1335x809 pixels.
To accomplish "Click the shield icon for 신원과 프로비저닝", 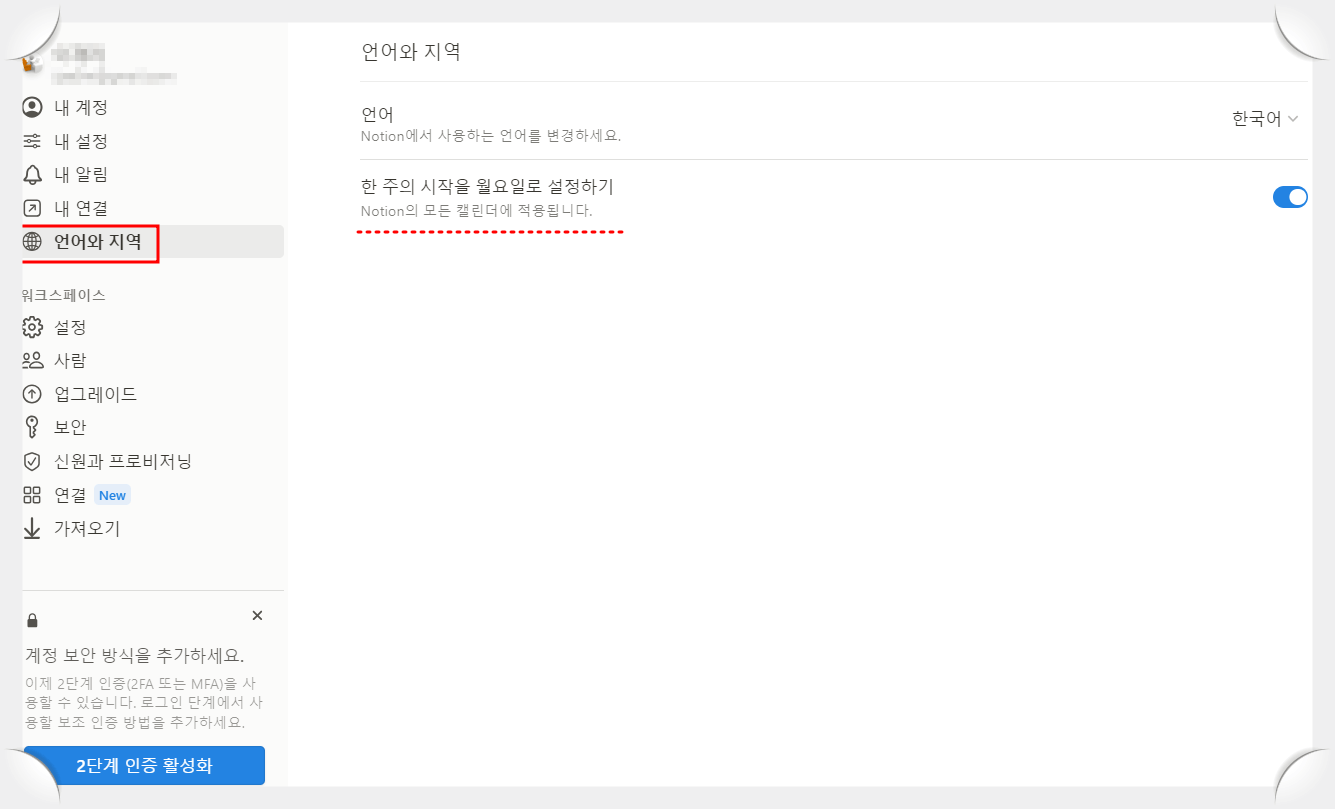I will (31, 461).
